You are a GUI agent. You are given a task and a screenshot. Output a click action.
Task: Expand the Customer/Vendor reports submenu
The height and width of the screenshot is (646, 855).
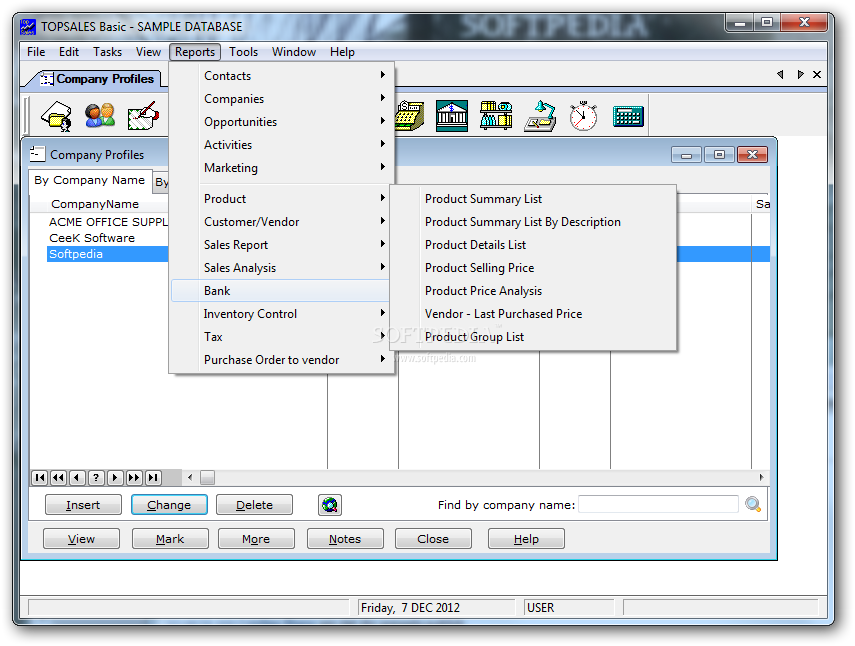tap(282, 222)
